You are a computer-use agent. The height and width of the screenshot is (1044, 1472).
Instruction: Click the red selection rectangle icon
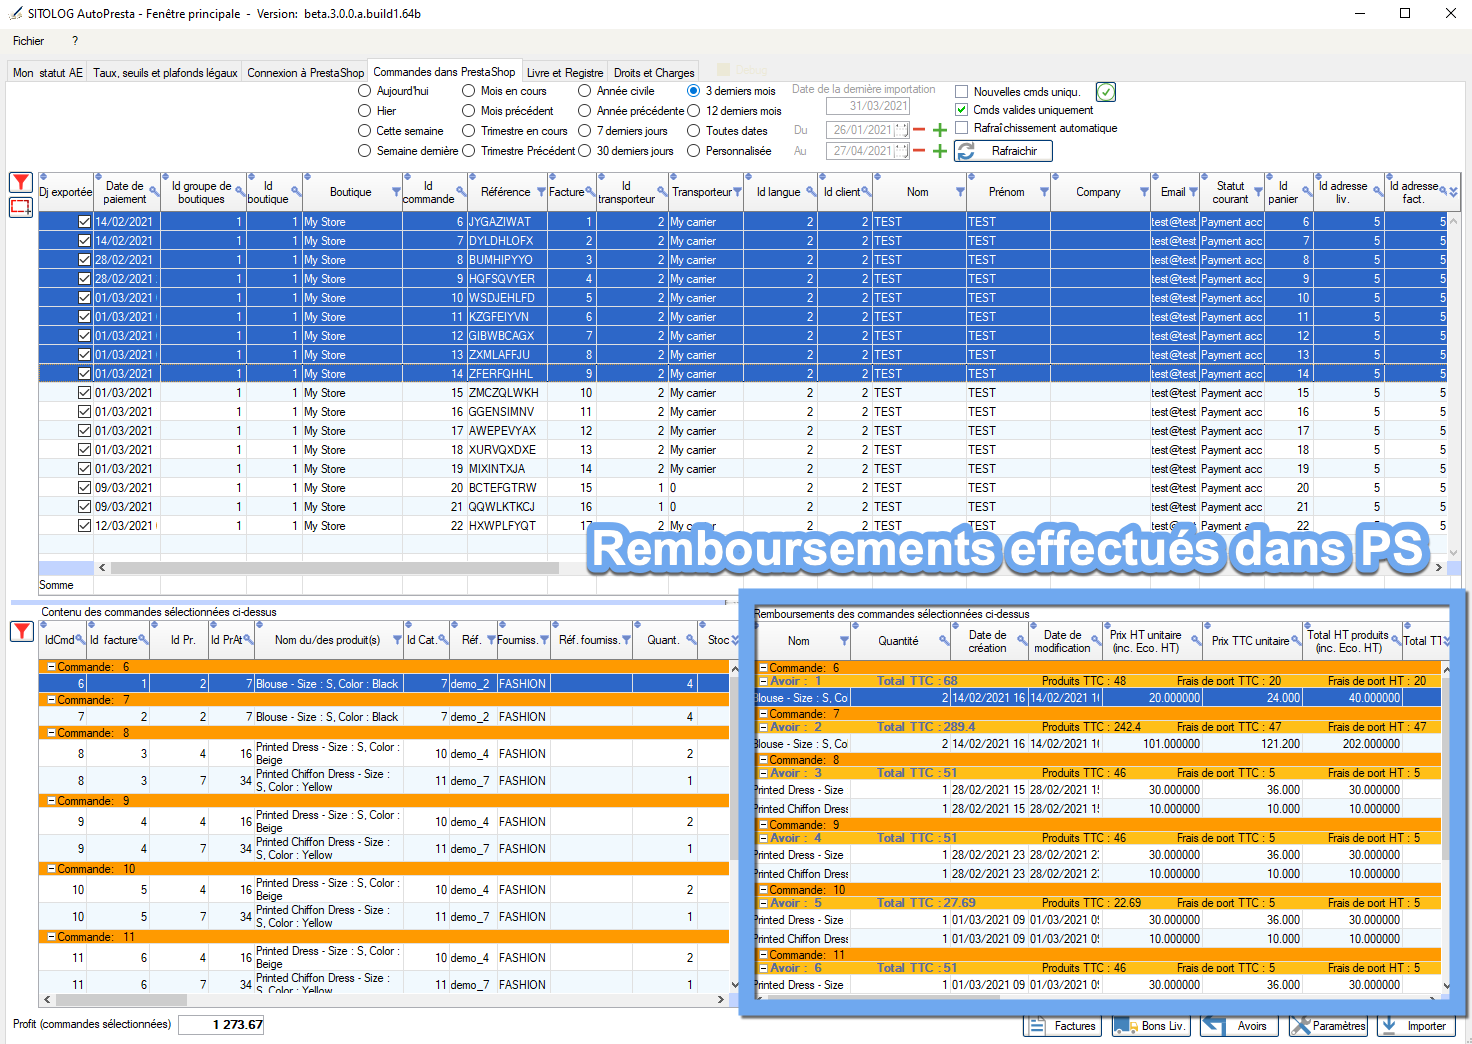[x=20, y=207]
